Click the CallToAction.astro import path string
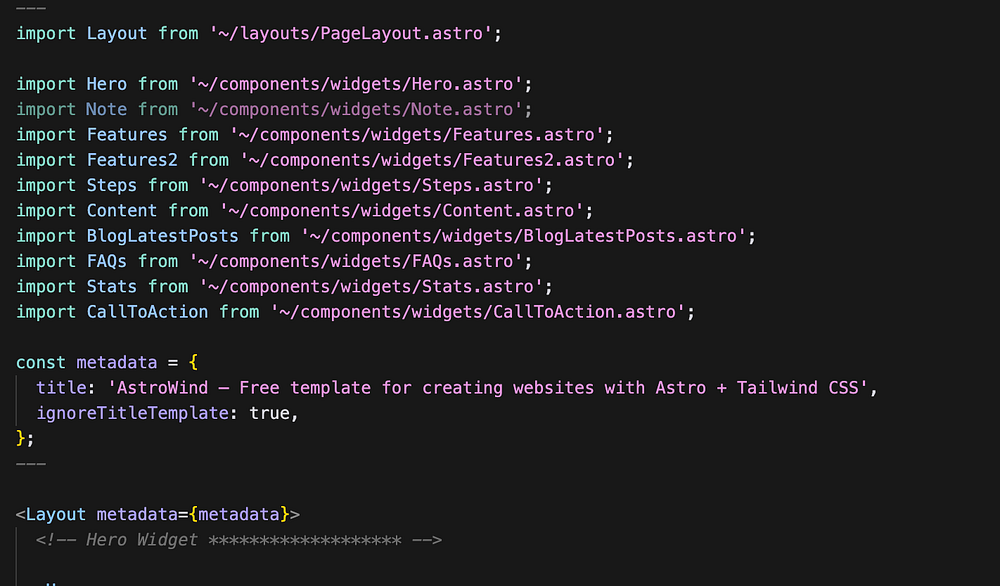 (480, 312)
